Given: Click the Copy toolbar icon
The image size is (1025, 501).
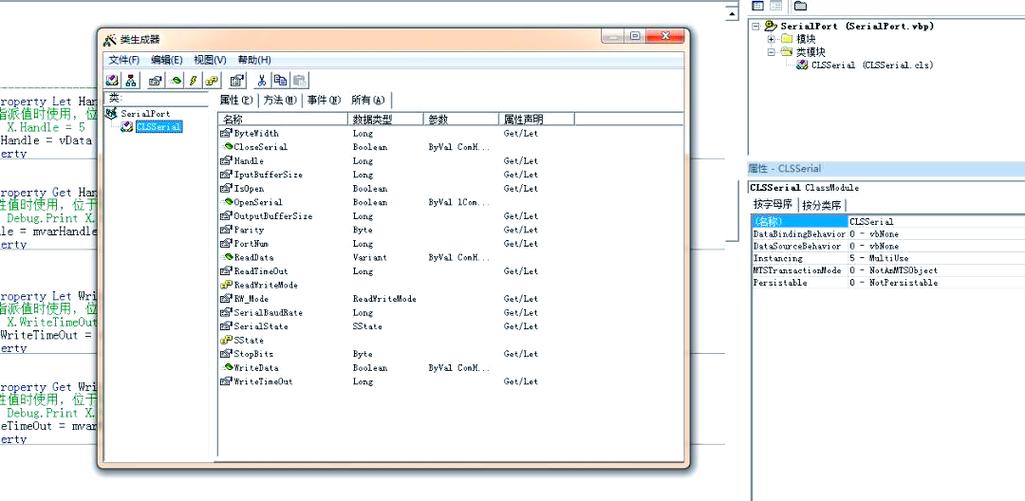Looking at the screenshot, I should pos(280,80).
